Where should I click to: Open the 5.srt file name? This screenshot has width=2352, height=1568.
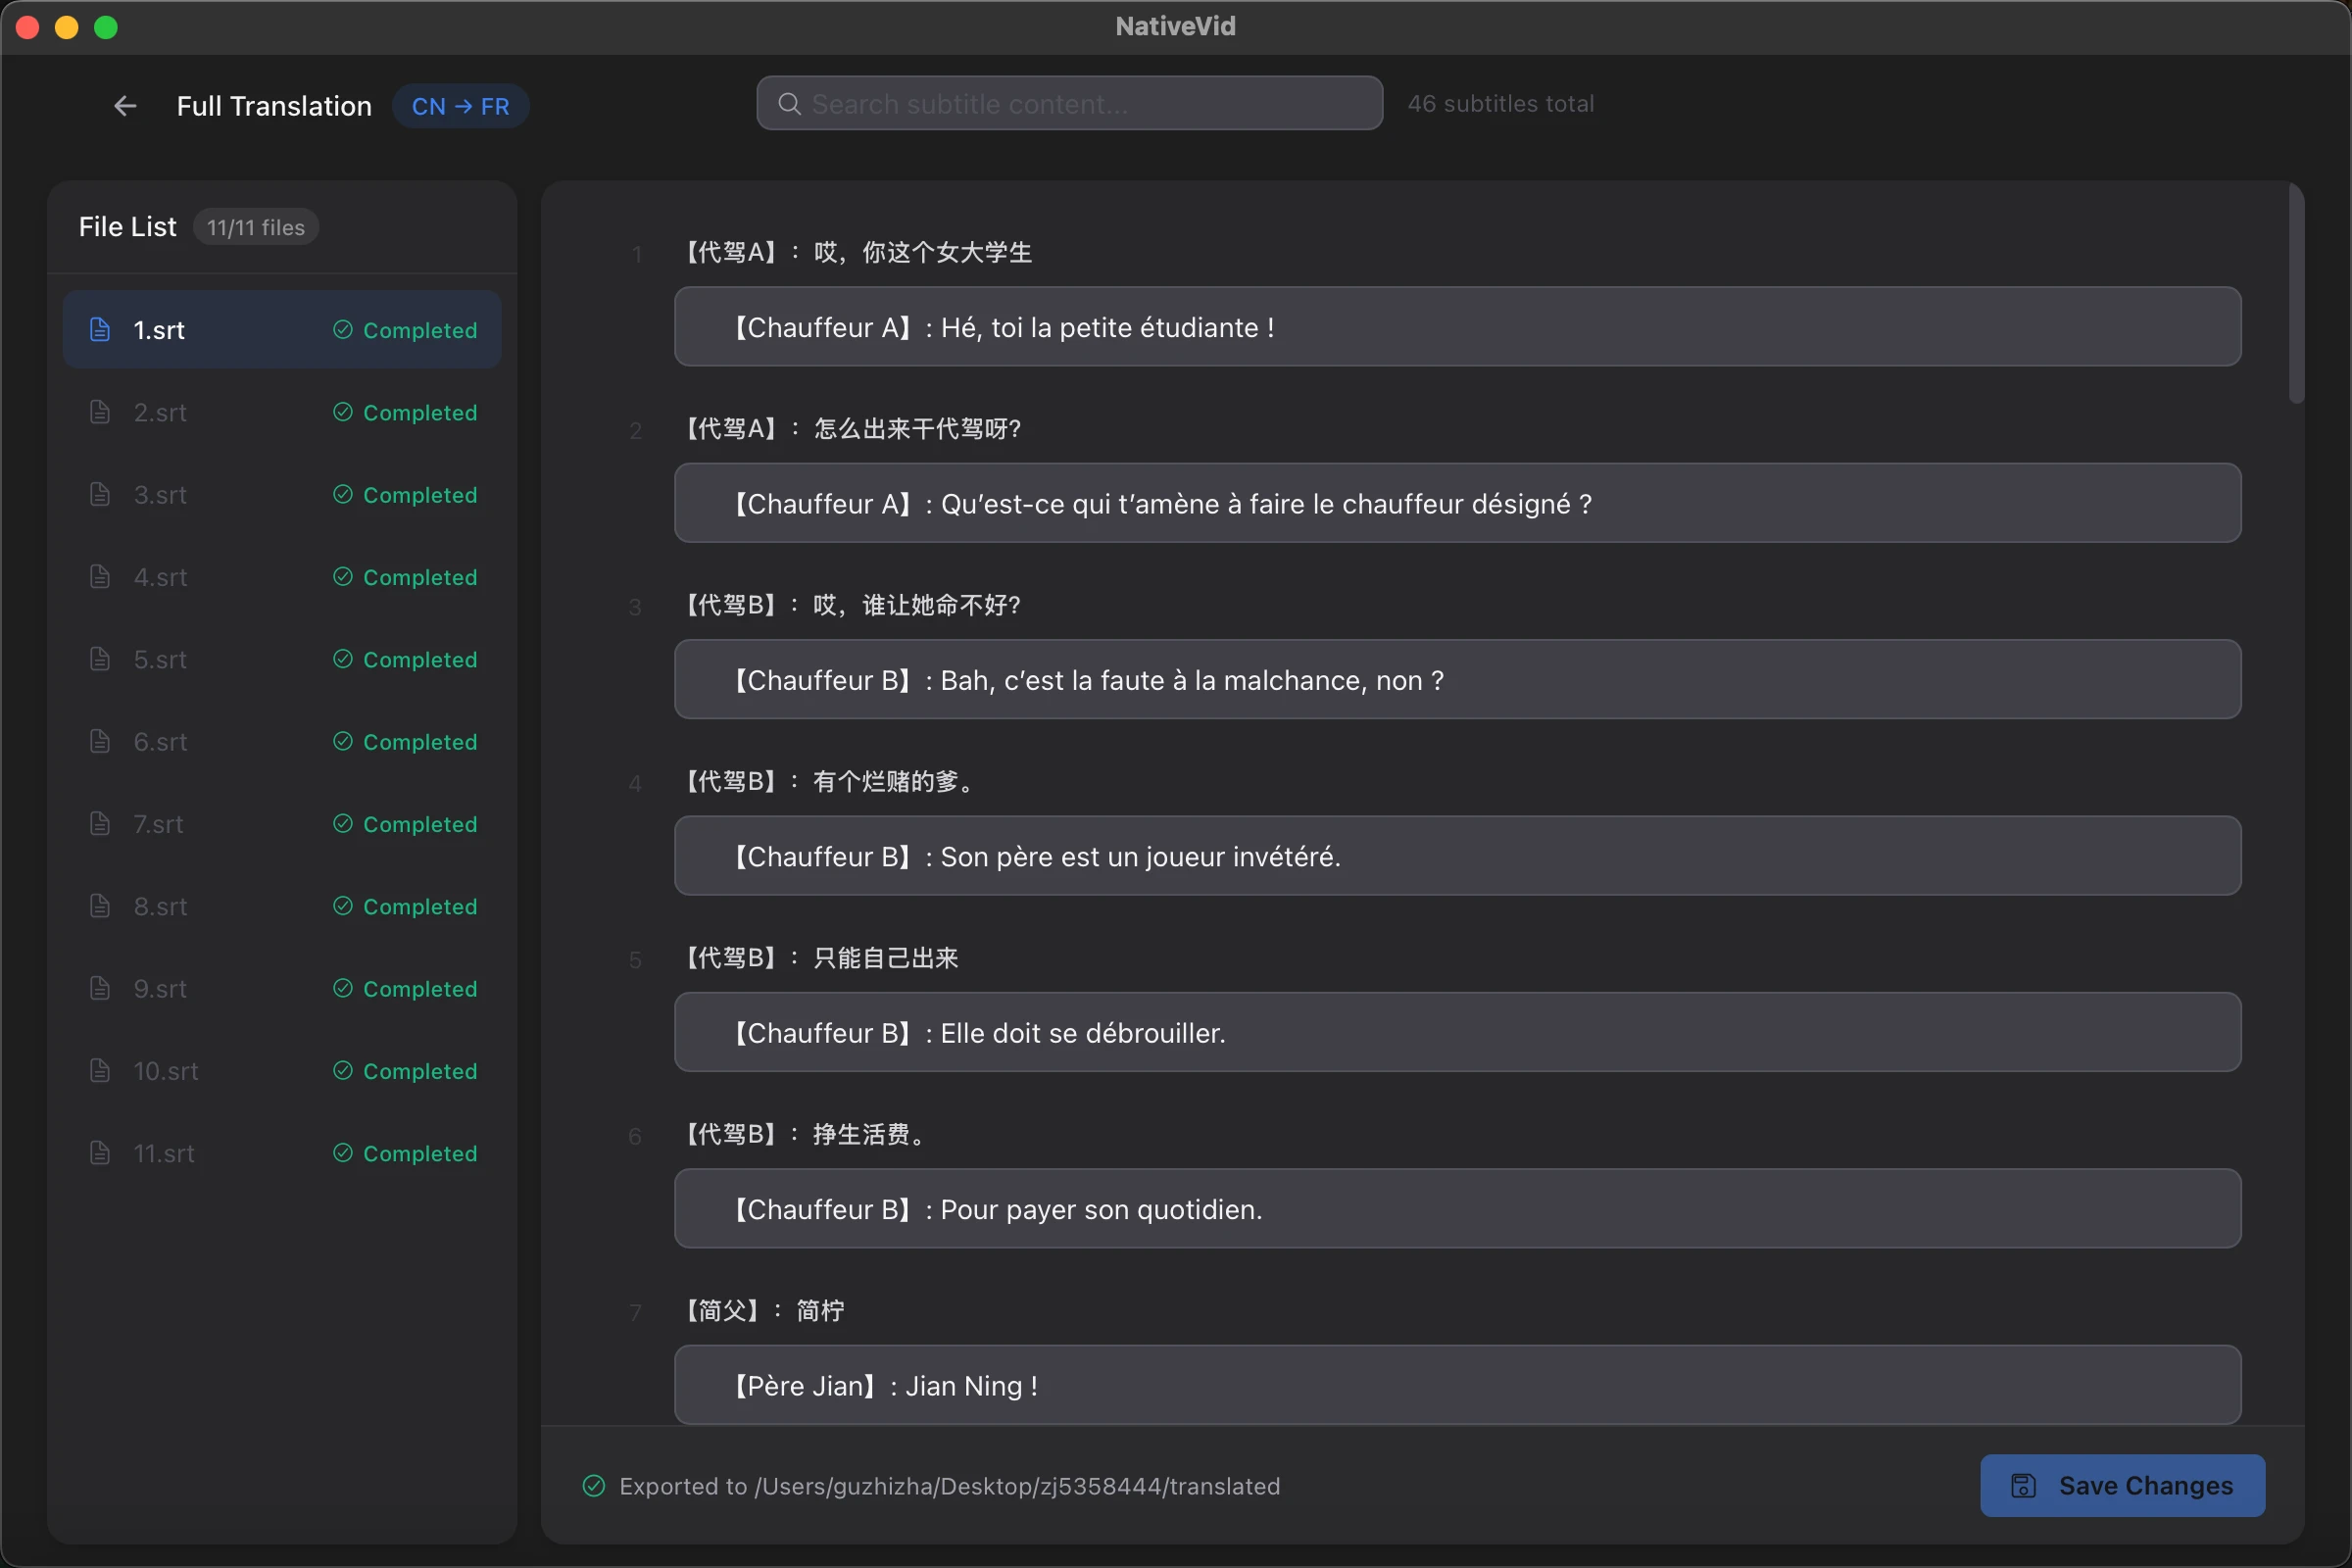point(160,659)
